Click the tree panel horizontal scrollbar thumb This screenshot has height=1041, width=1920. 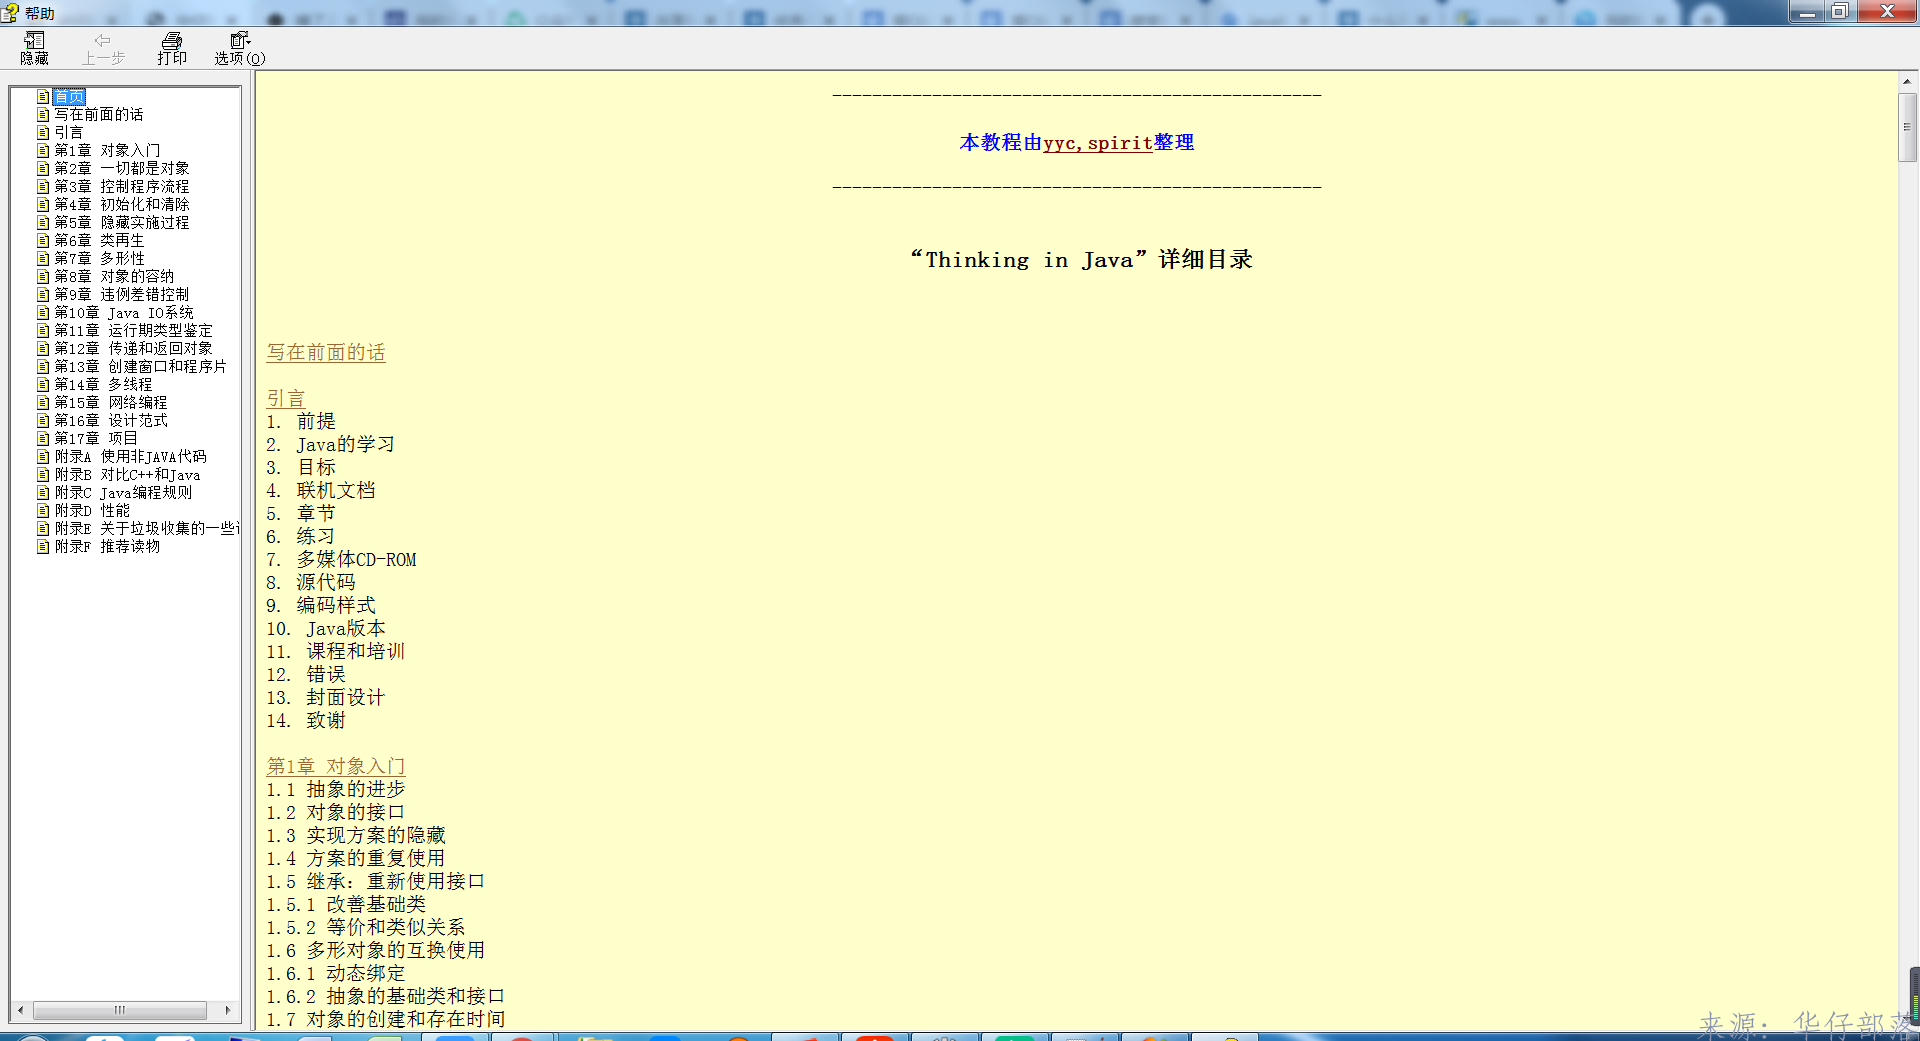pos(120,1010)
